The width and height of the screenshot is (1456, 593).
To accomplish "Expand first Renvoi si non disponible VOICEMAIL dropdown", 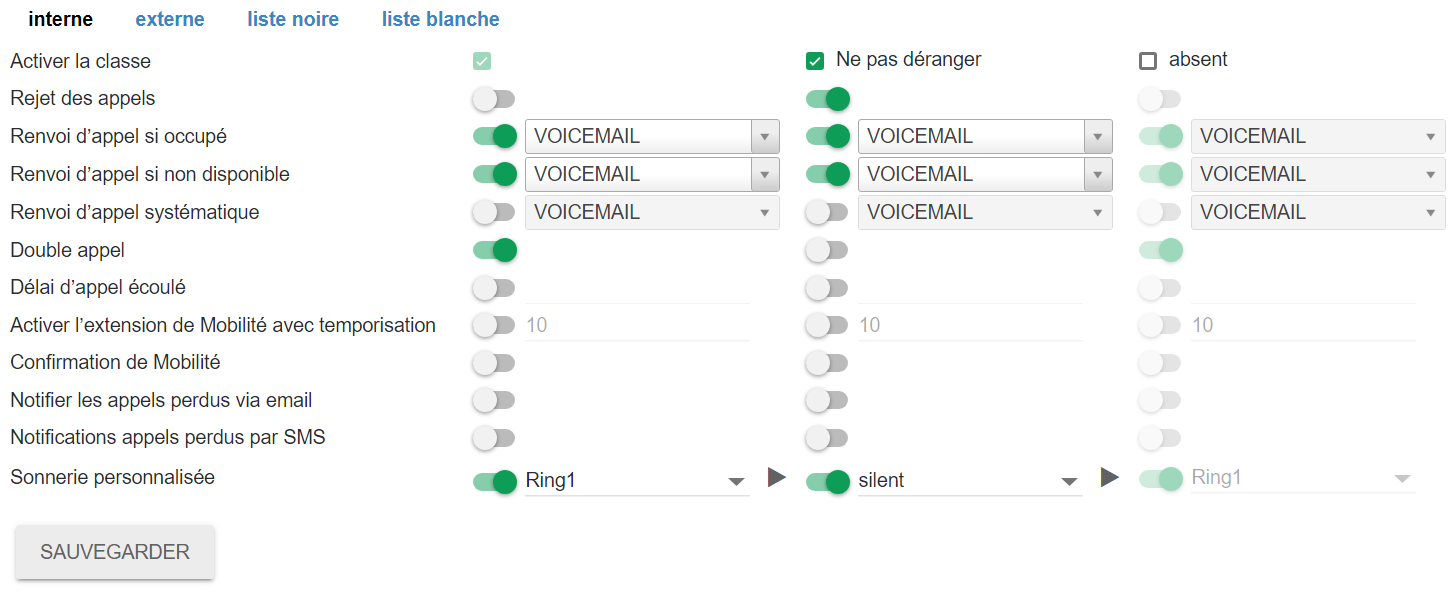I will pos(651,175).
